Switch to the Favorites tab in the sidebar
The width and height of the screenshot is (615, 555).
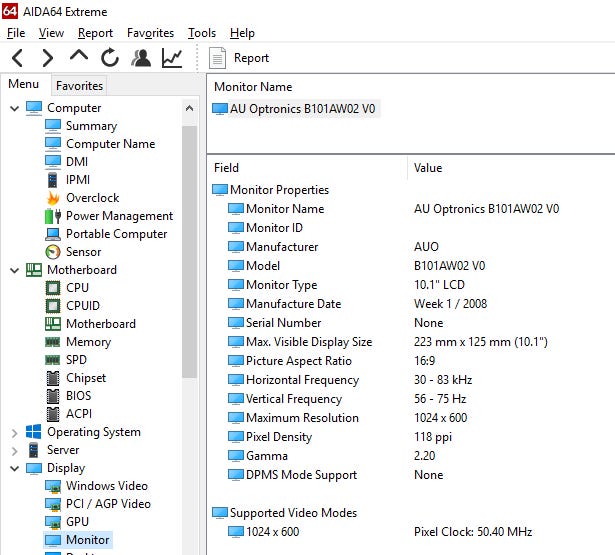pyautogui.click(x=79, y=86)
